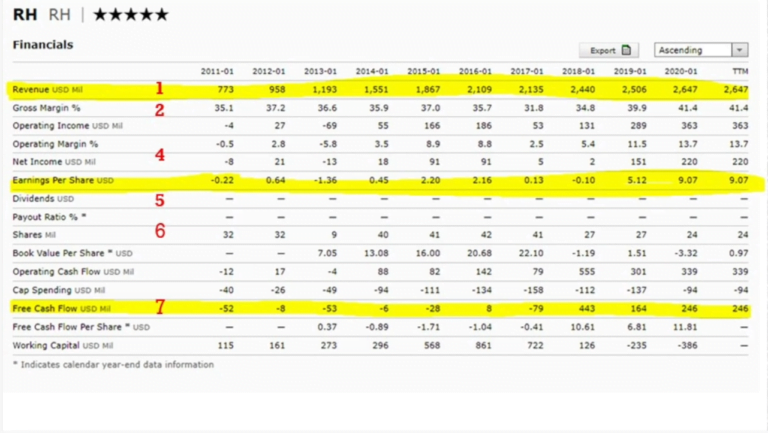Click the Payout Ratio % row label

pyautogui.click(x=50, y=217)
